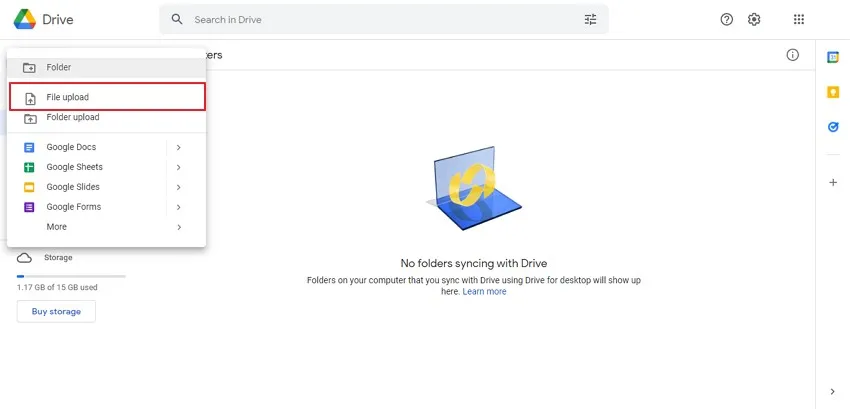Select Google Sheets menu entry
This screenshot has width=850, height=409.
click(x=106, y=167)
